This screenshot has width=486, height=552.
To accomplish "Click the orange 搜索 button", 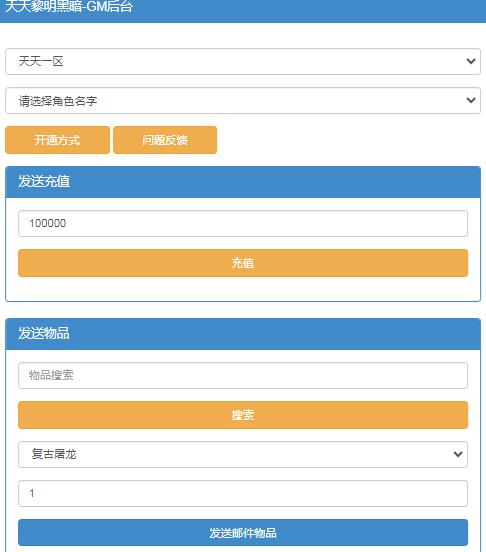I will pos(243,415).
